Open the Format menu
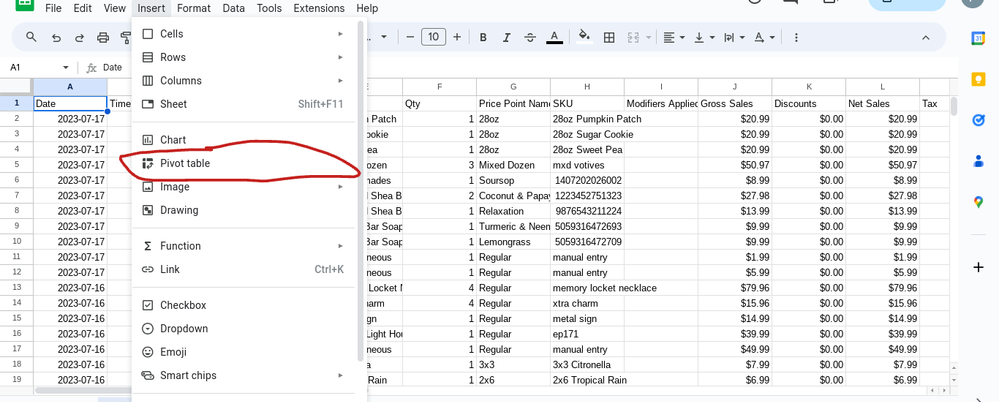999x402 pixels. (194, 8)
